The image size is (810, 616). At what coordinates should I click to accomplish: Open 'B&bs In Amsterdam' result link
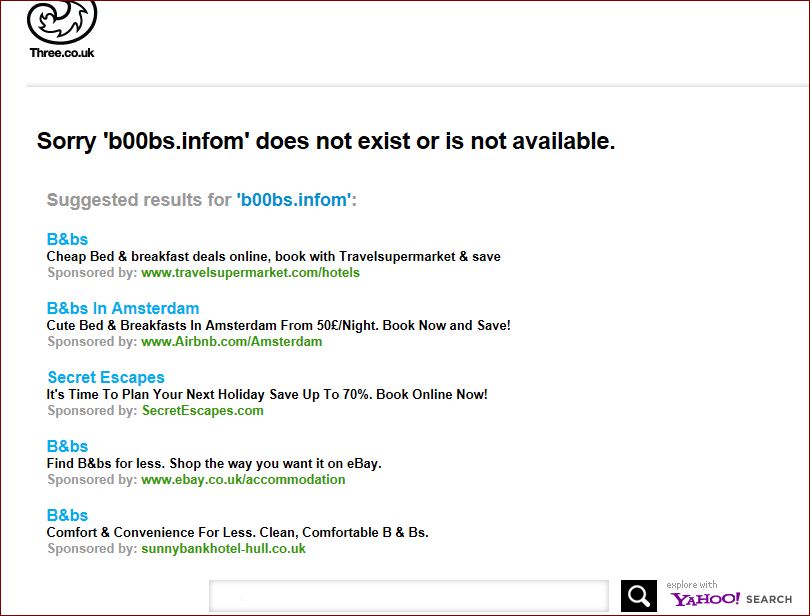pyautogui.click(x=123, y=308)
